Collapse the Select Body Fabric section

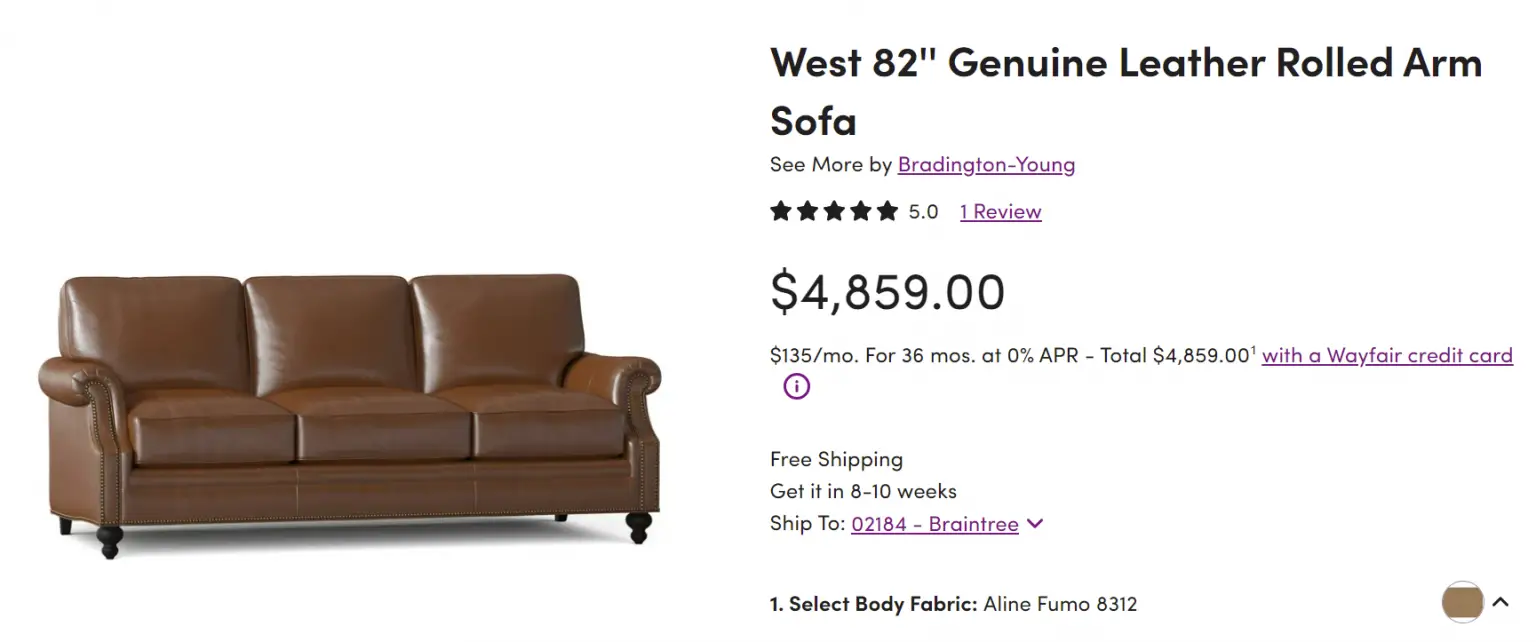1501,602
